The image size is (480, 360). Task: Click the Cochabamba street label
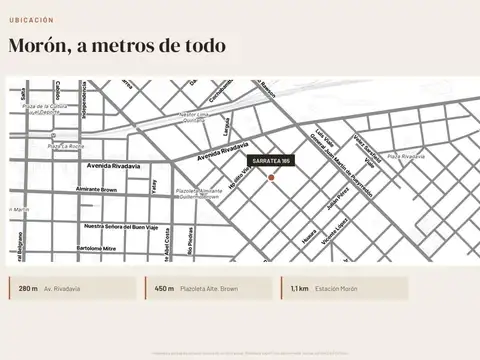(x=220, y=91)
